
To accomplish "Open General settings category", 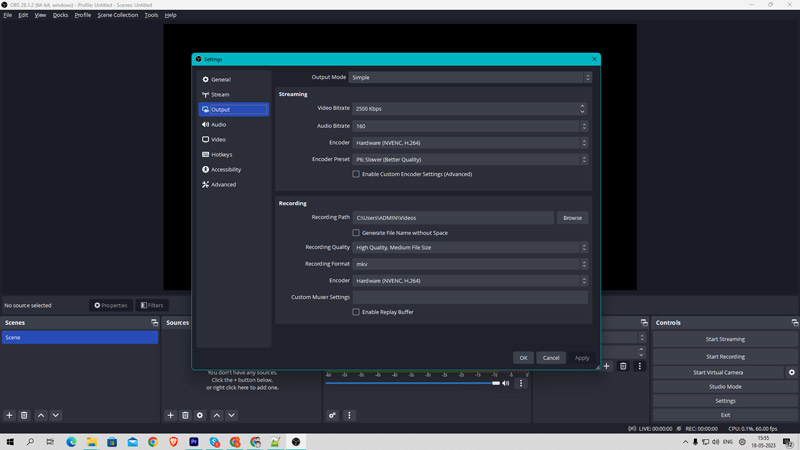I will (233, 80).
